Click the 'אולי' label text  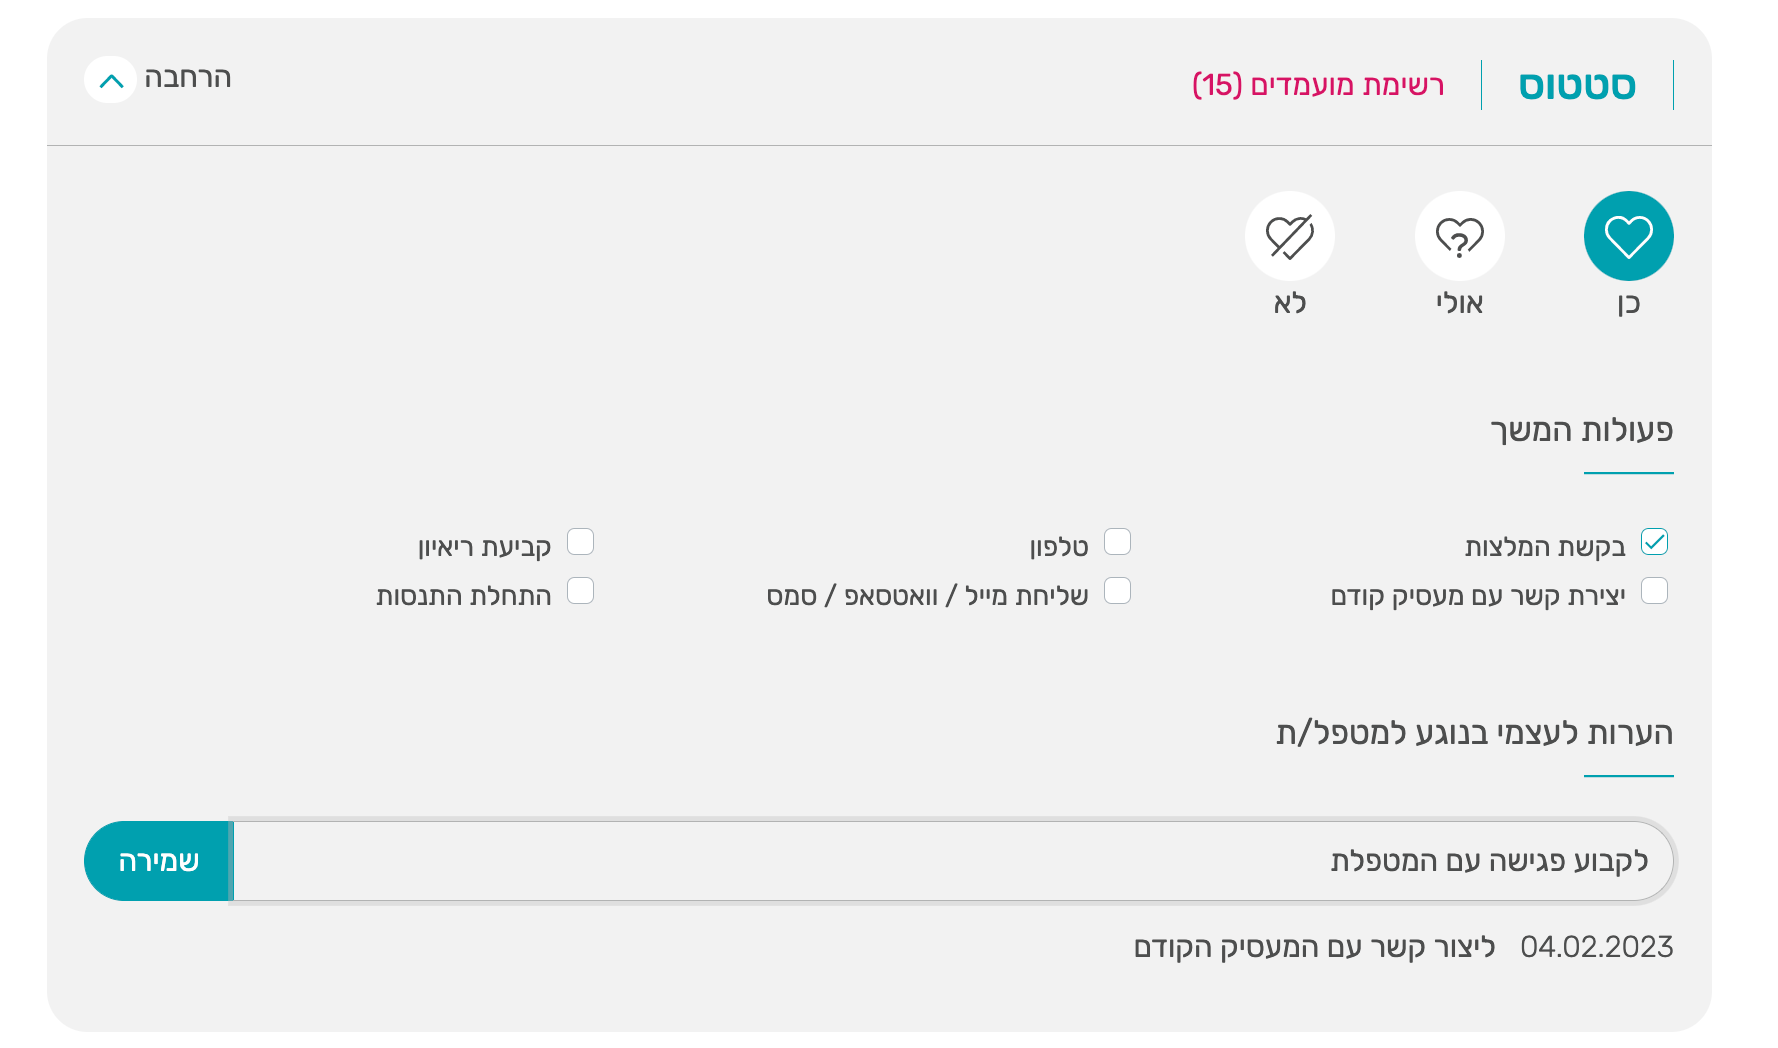click(1459, 303)
